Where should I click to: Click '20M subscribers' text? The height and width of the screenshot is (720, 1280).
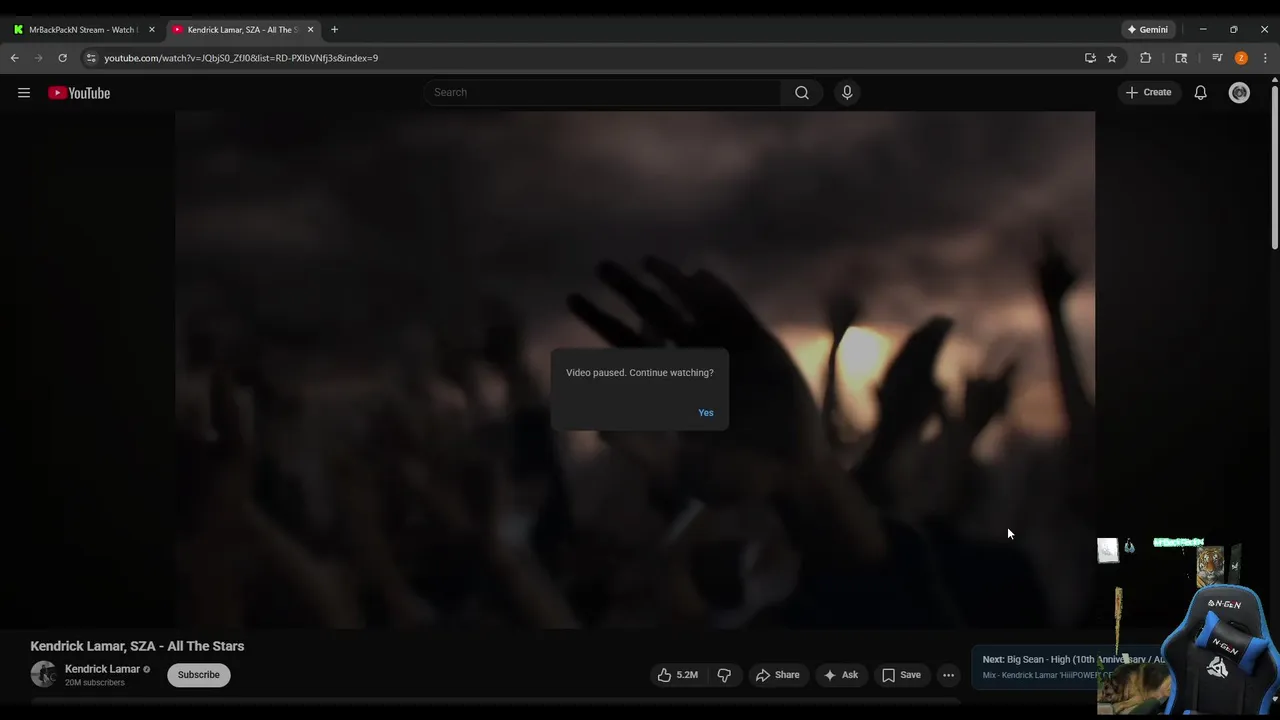[x=95, y=683]
